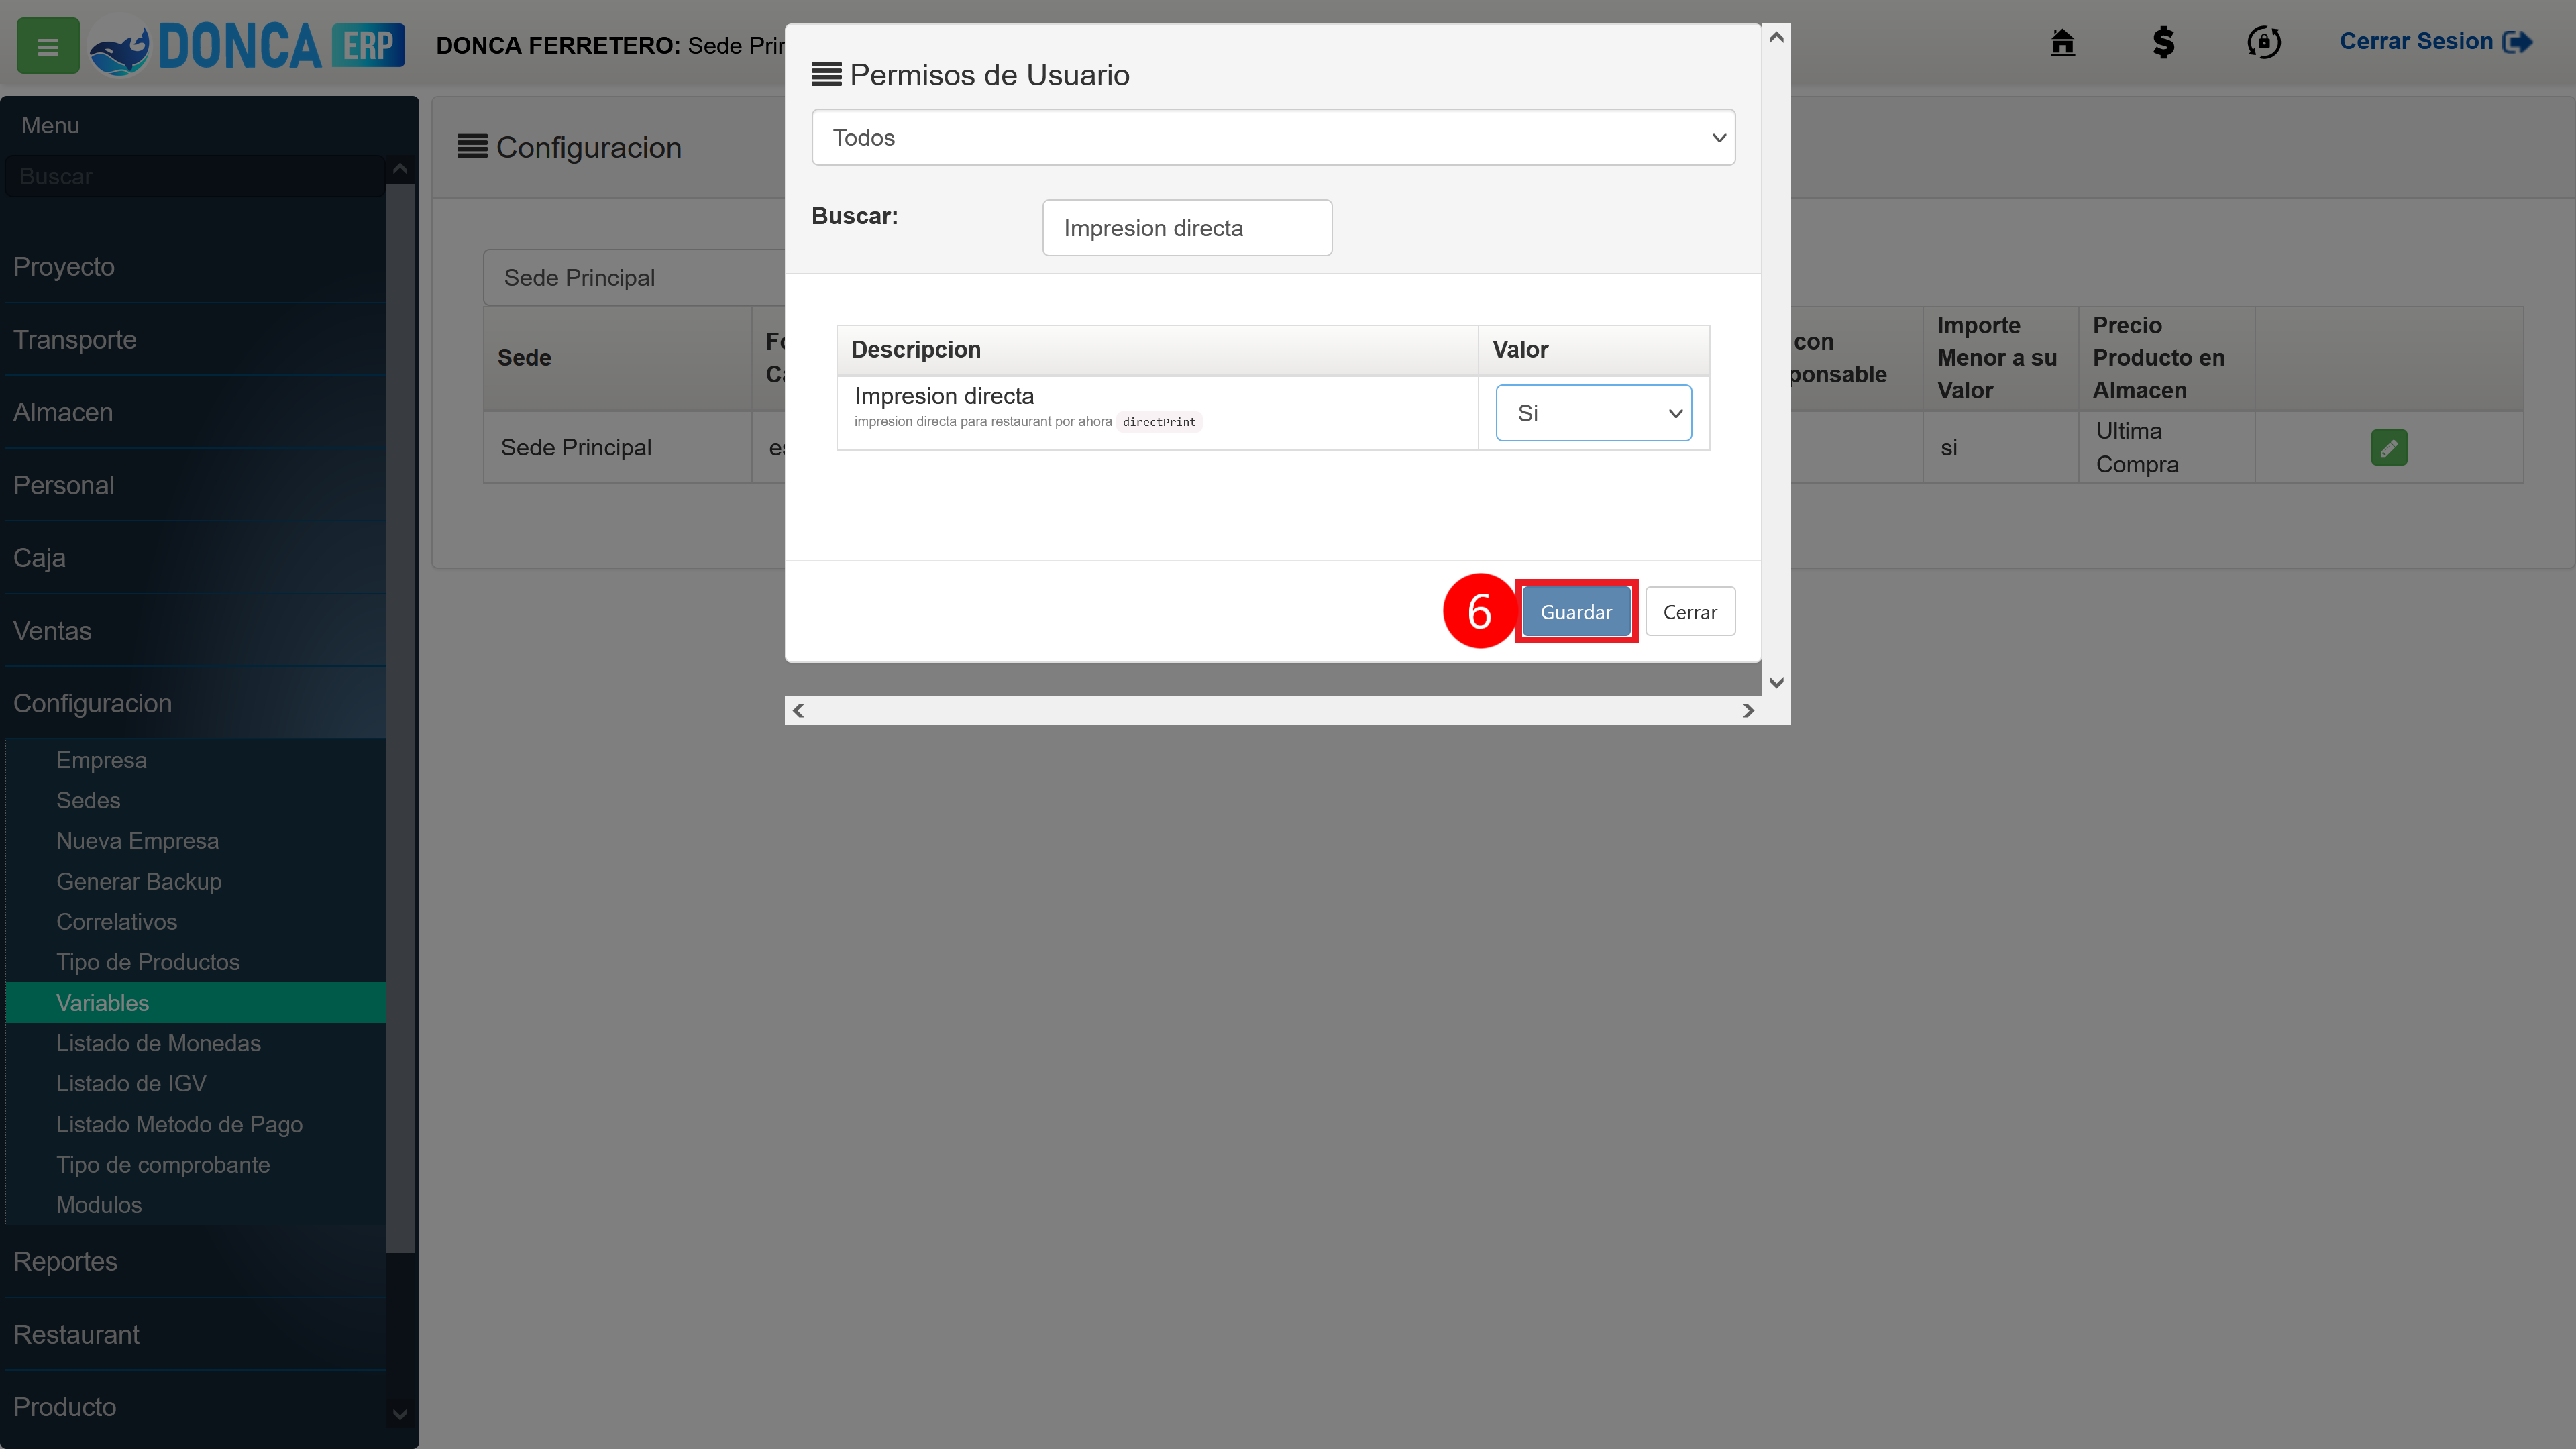
Task: Click the Cerrar Sesion link
Action: pos(2435,42)
